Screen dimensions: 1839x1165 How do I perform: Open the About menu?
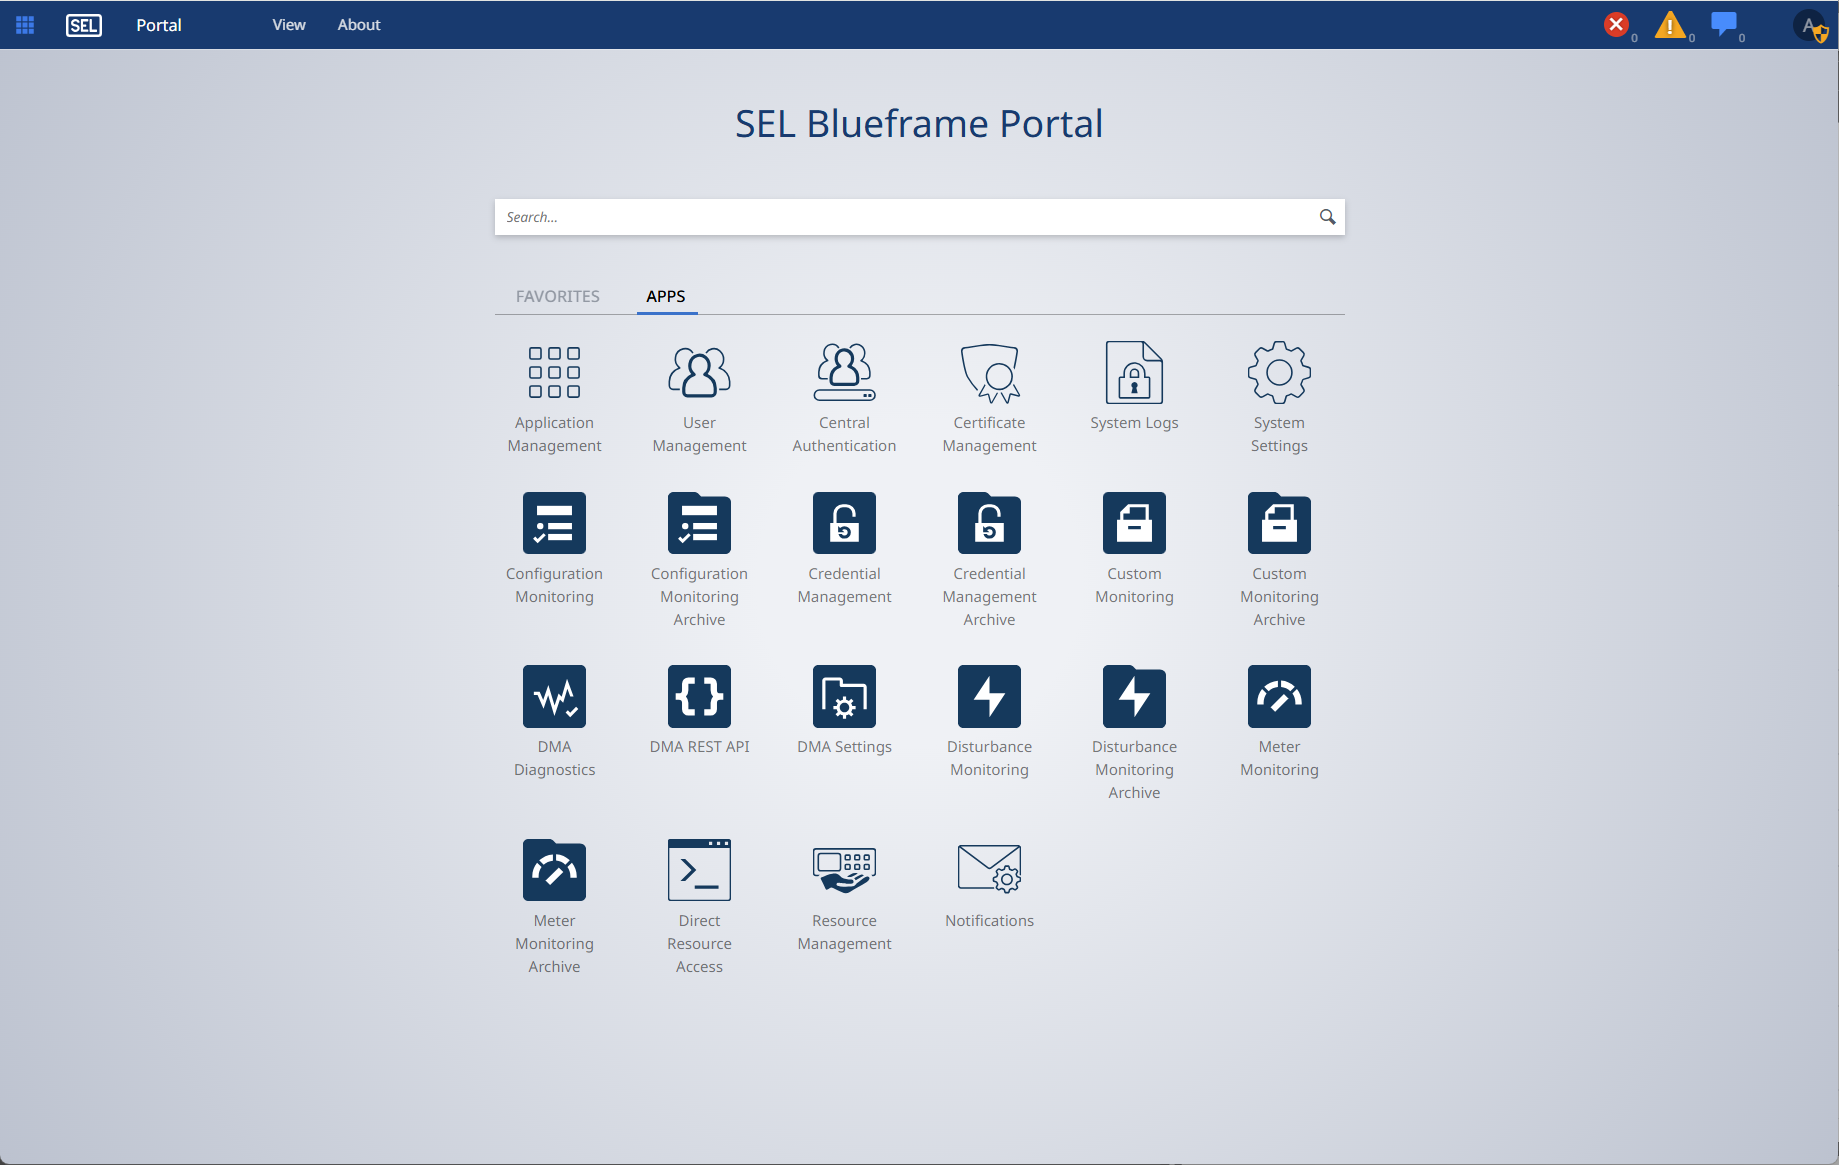click(x=359, y=25)
